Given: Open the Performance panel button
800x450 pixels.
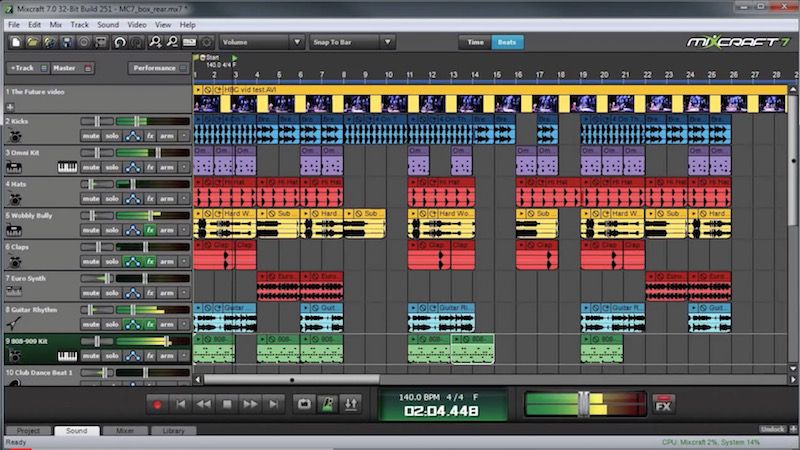Looking at the screenshot, I should (x=159, y=68).
